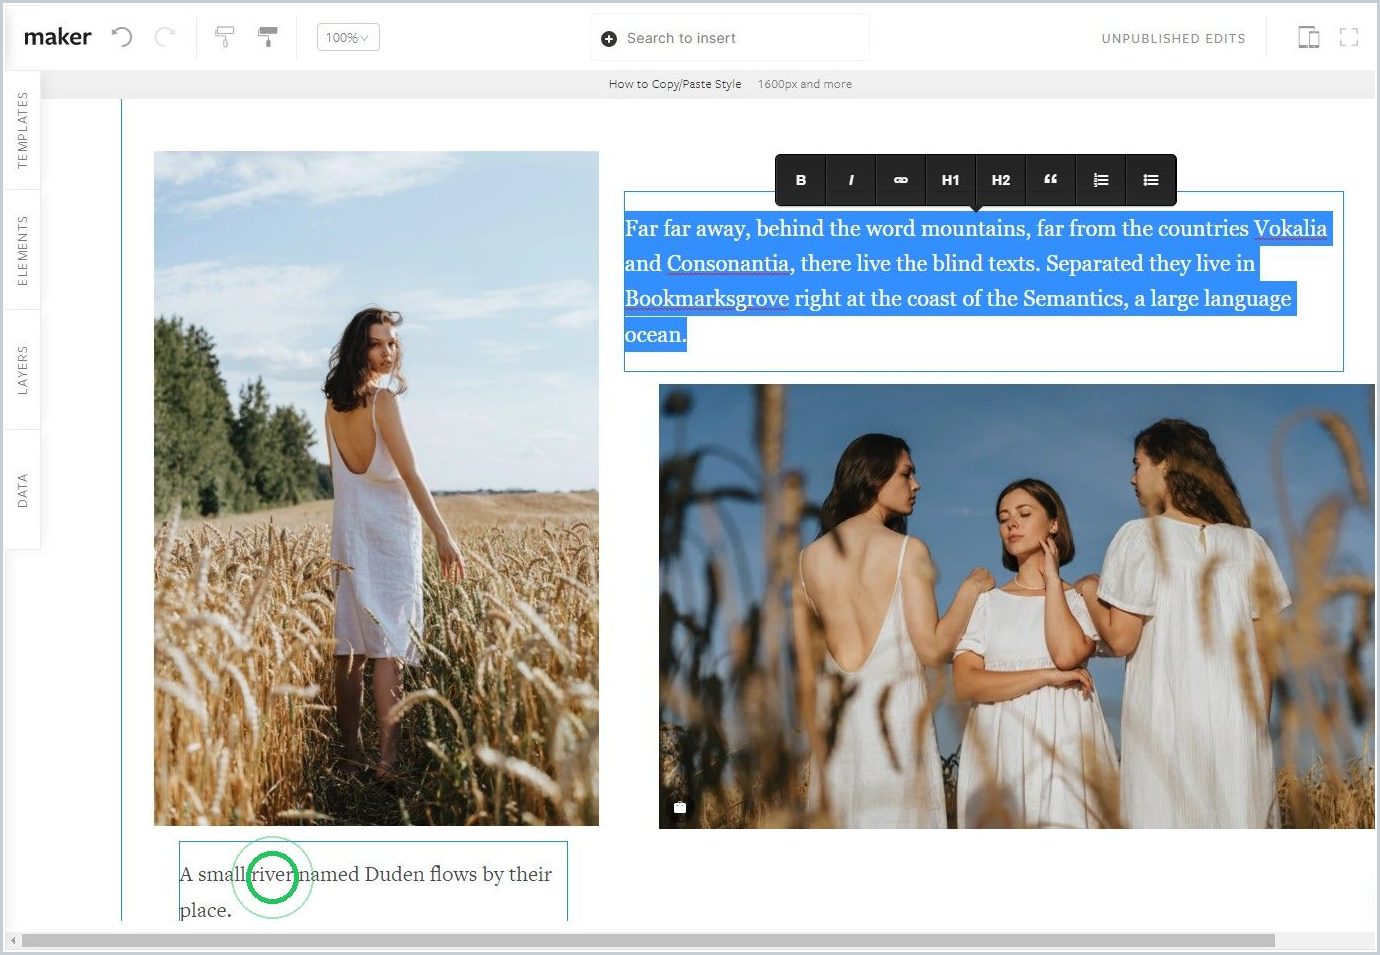Viewport: 1380px width, 955px height.
Task: Insert a link using the link icon
Action: point(901,180)
